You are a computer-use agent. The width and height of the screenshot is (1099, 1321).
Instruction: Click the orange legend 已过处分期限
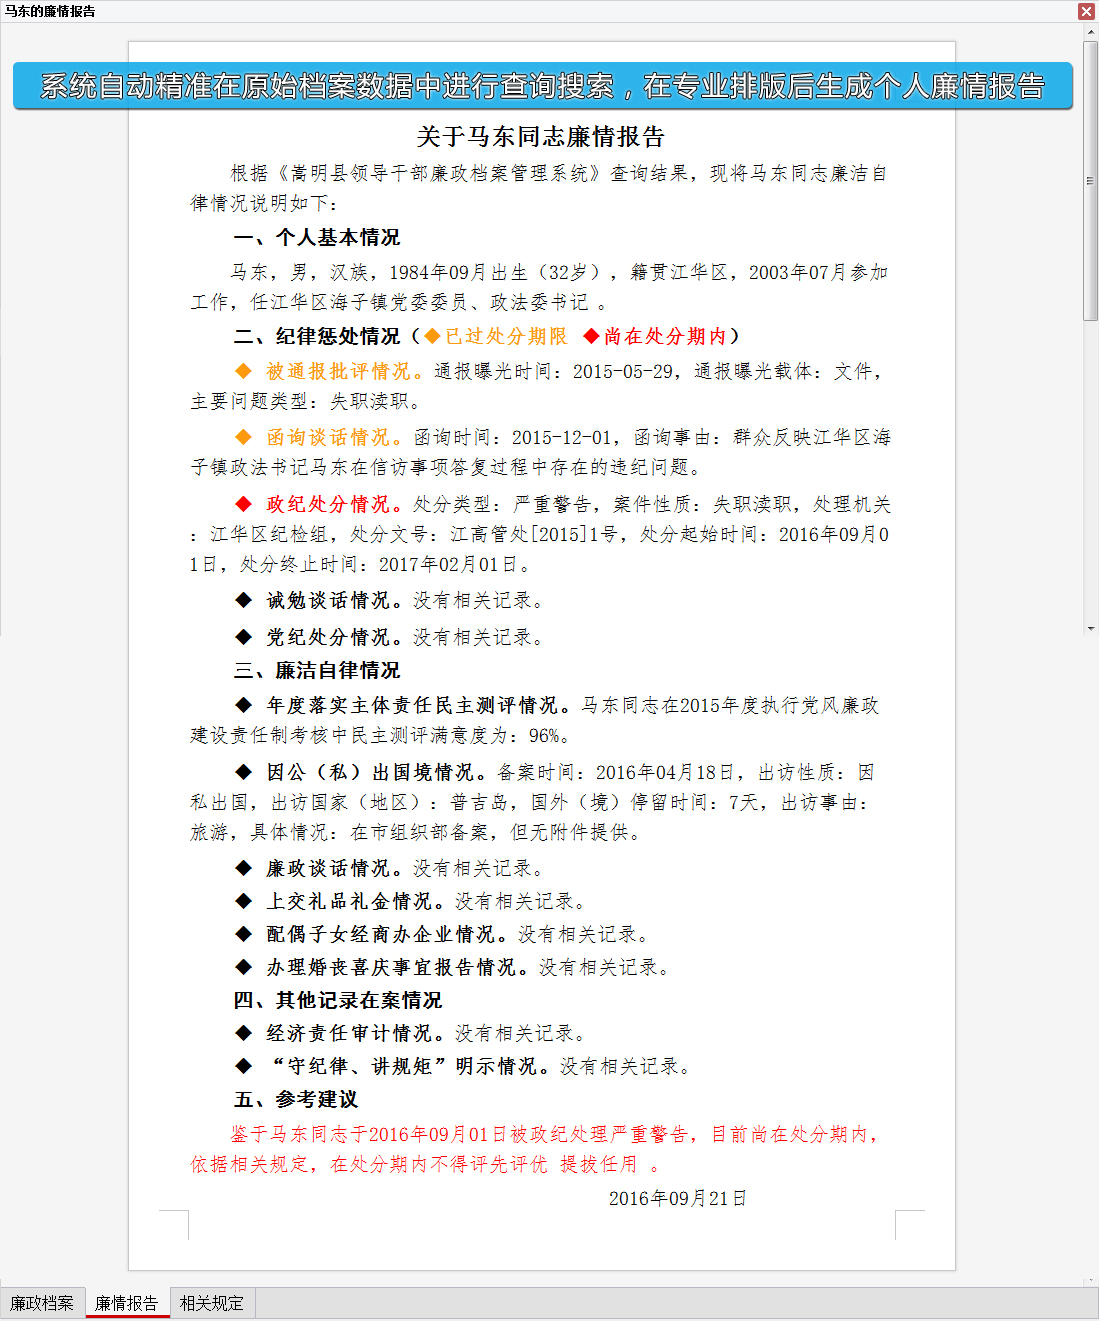pos(496,337)
